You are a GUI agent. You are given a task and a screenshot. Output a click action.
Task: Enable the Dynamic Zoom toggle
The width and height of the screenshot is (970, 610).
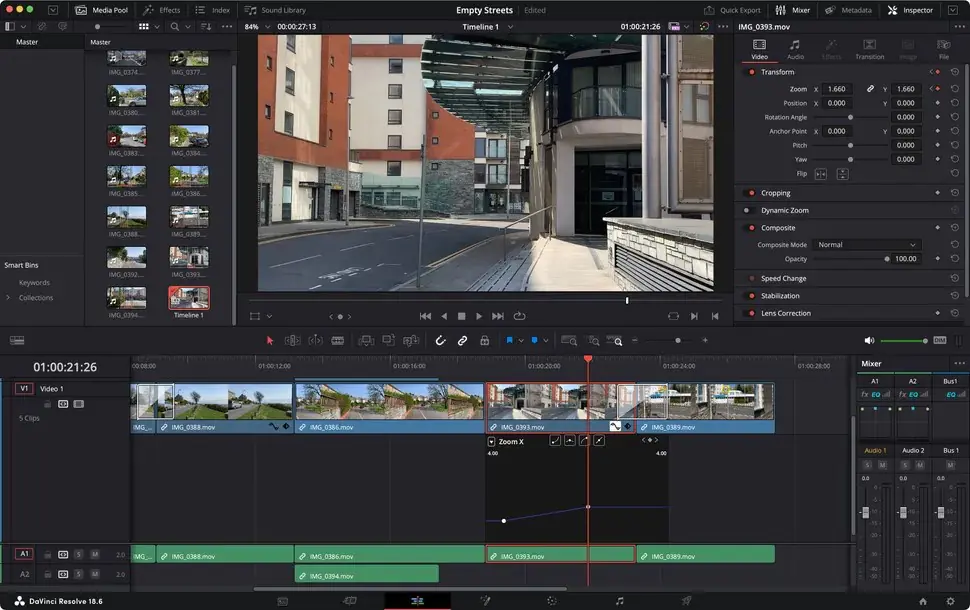tap(749, 211)
